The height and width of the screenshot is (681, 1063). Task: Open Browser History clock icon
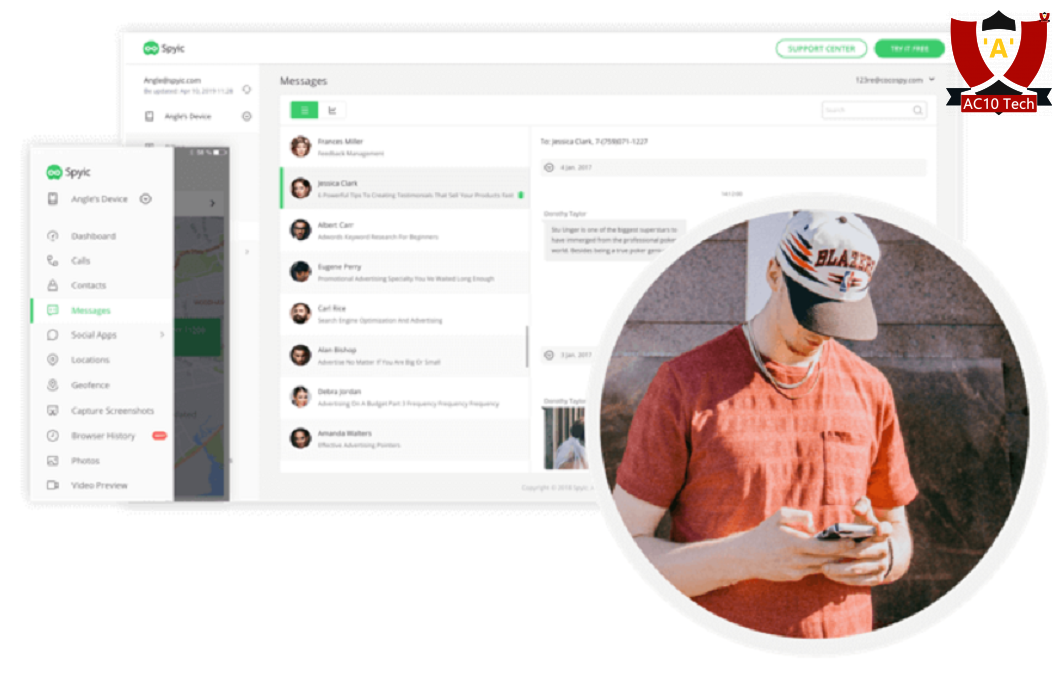52,436
